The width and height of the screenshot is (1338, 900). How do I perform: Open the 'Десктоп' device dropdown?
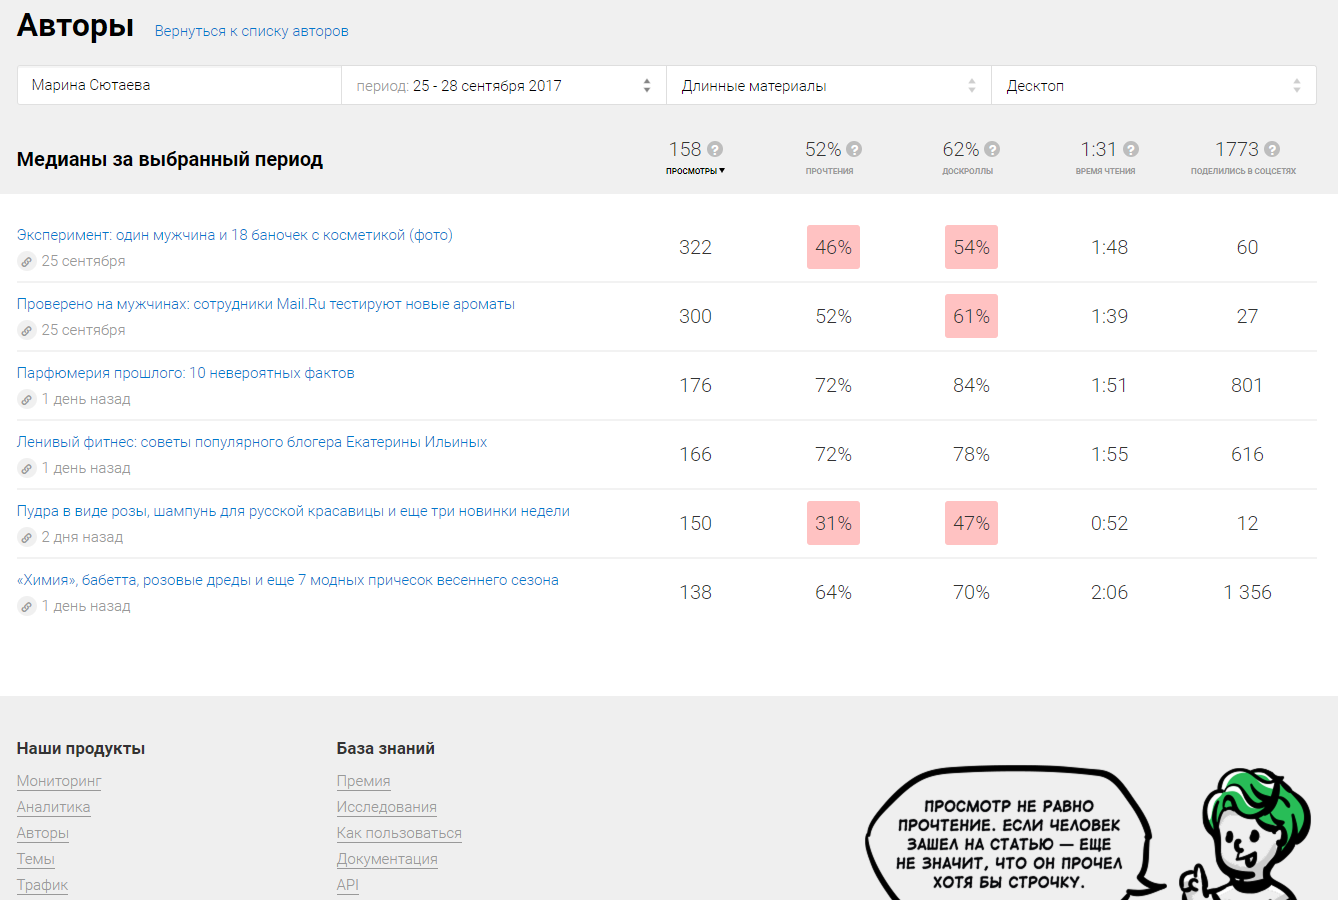1154,85
